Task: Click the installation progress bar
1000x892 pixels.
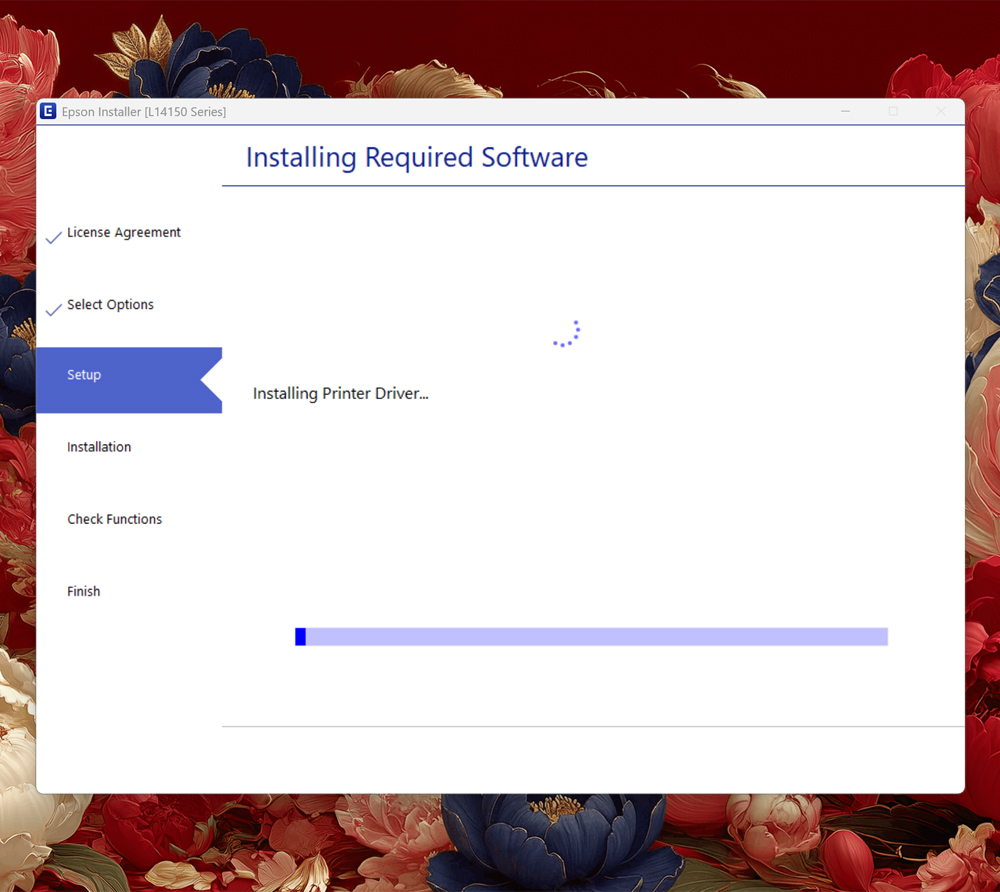Action: pyautogui.click(x=591, y=636)
